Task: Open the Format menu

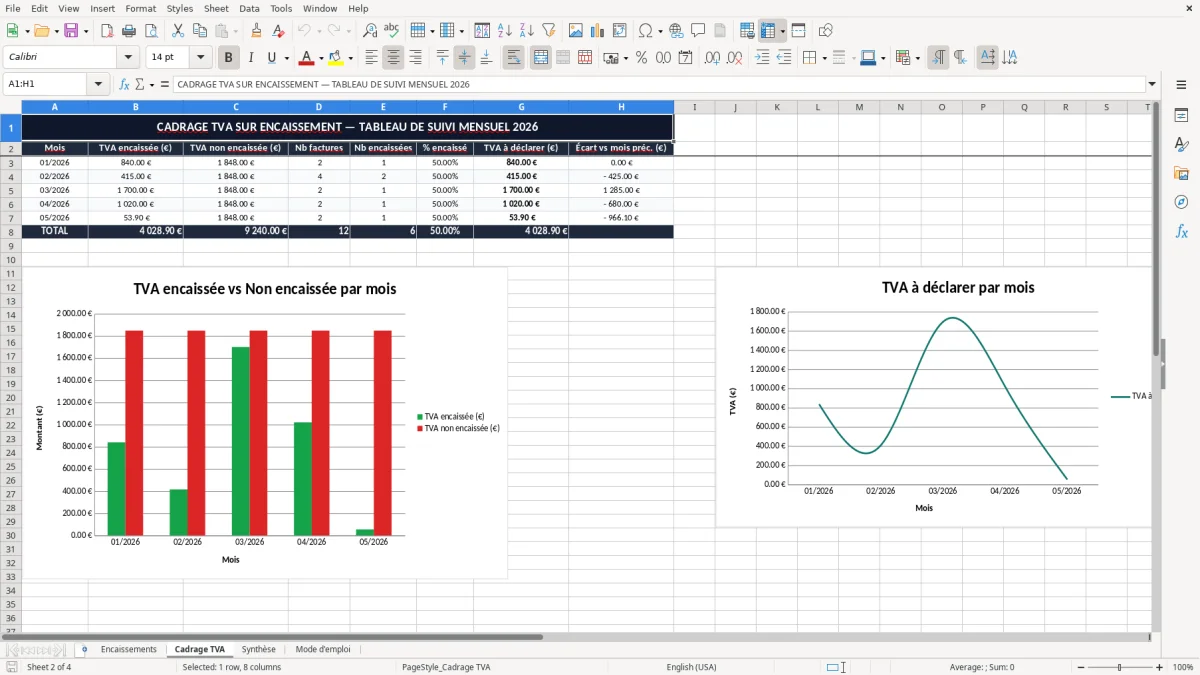Action: [140, 8]
